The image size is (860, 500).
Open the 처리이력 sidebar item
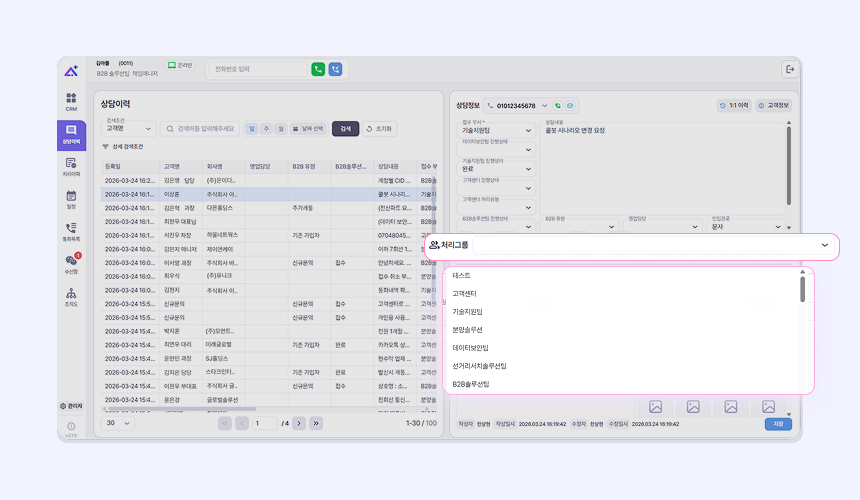[71, 167]
